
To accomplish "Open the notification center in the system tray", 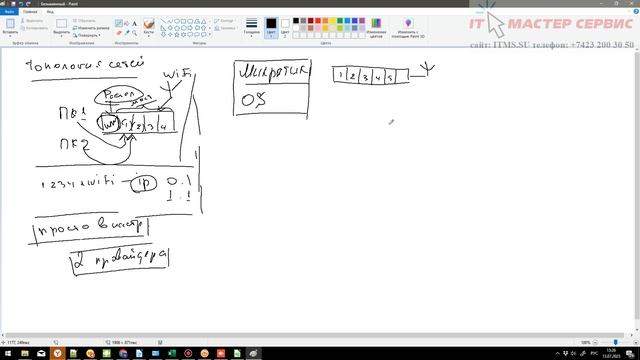I will 630,353.
